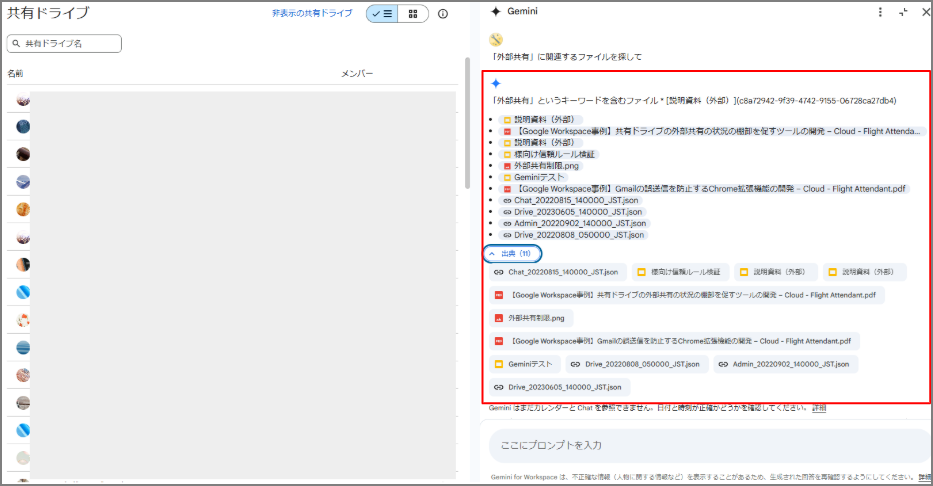Open the Chat_20220815 source chip under 出典
933x486 pixels.
tap(558, 272)
